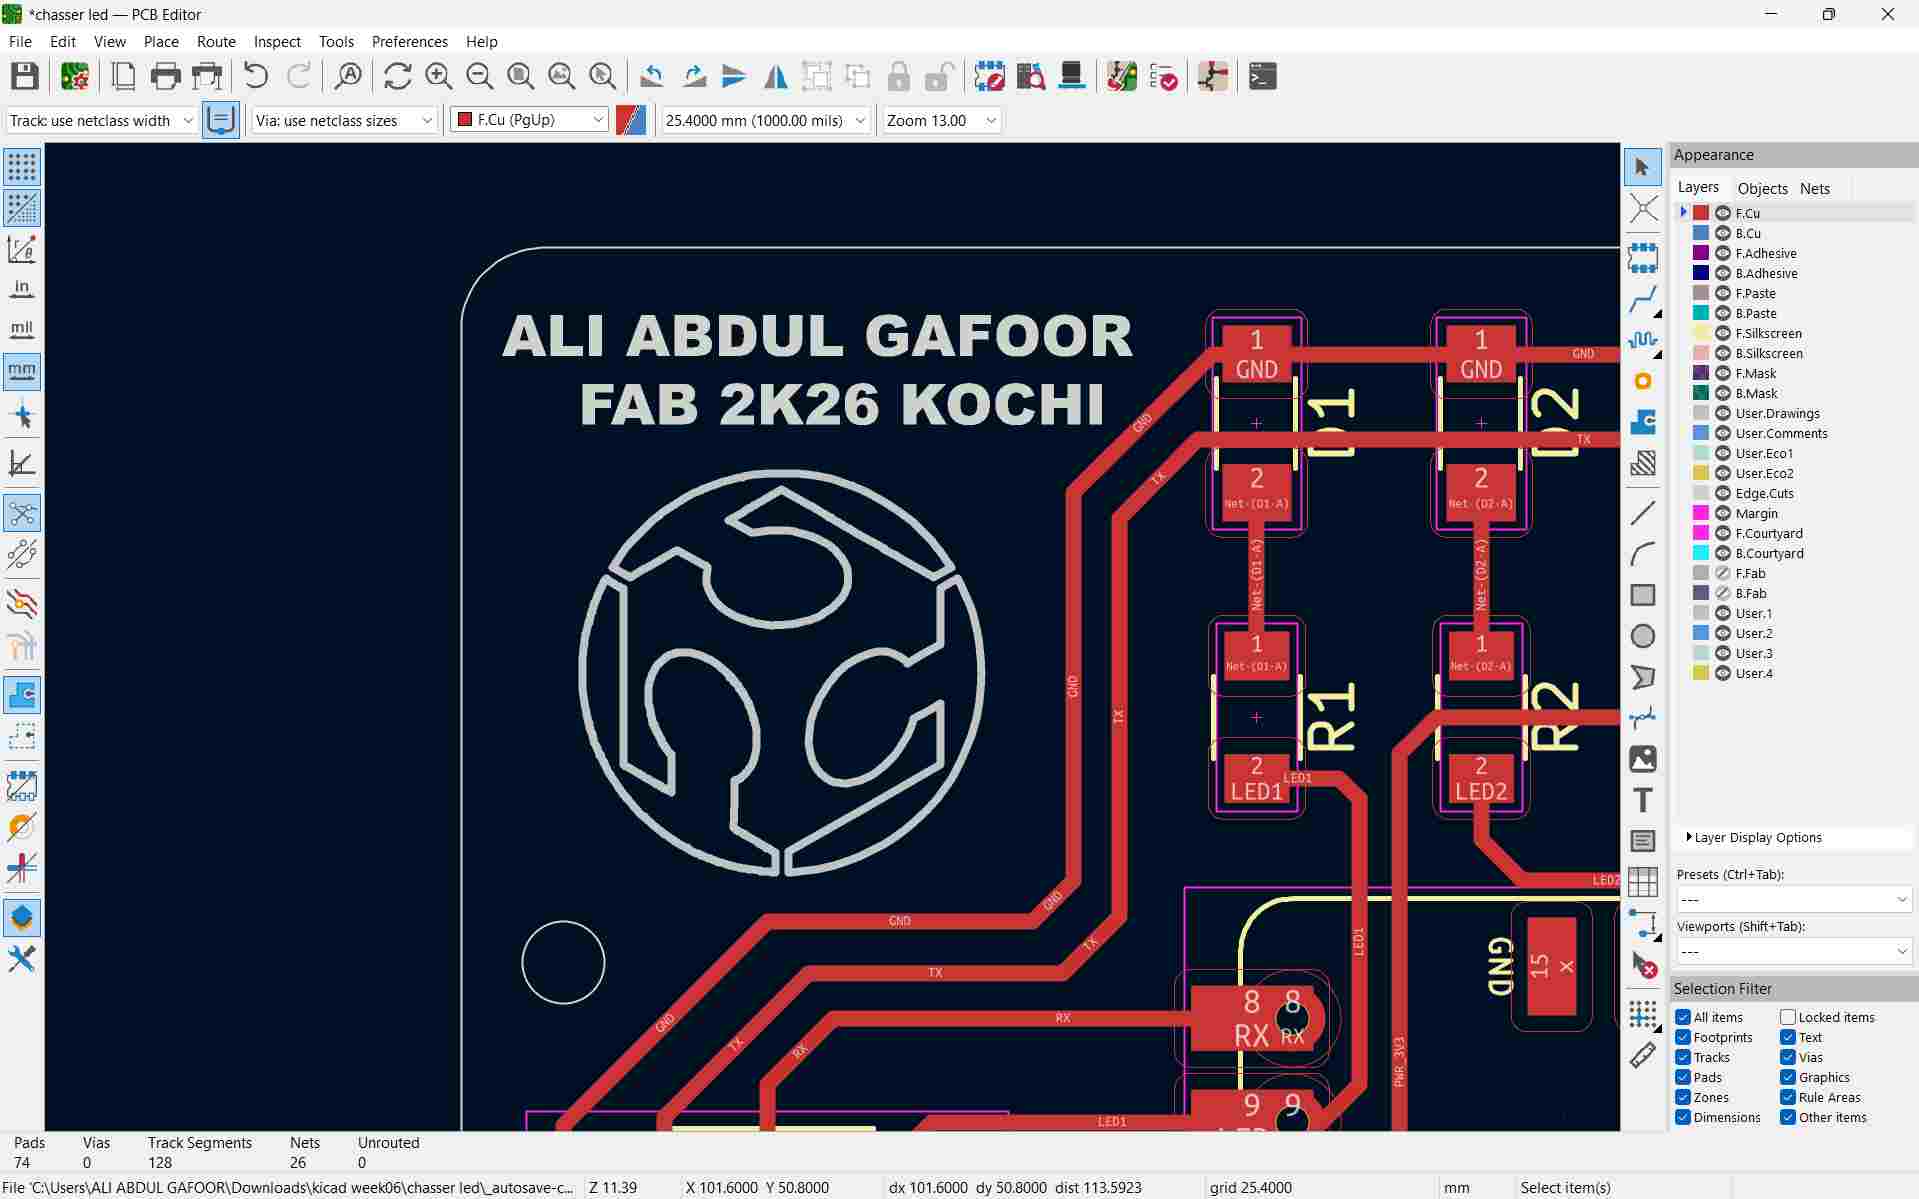Select the Measure ruler tool

(1642, 1055)
